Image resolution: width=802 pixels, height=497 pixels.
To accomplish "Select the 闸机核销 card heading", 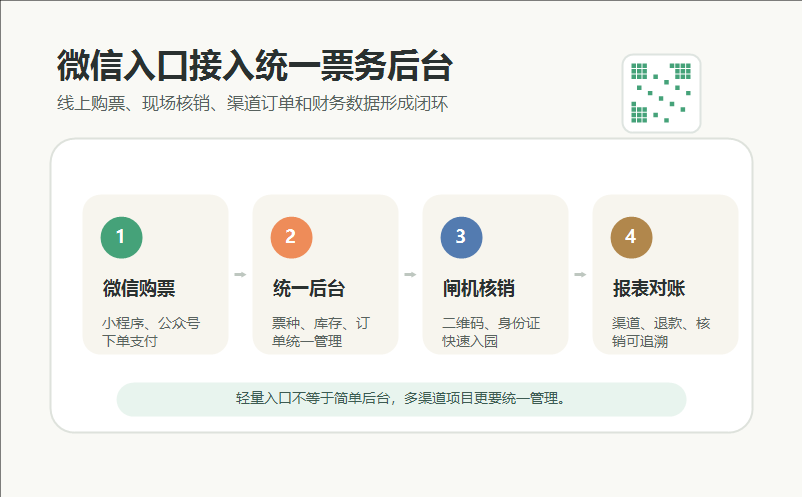I will (x=478, y=288).
